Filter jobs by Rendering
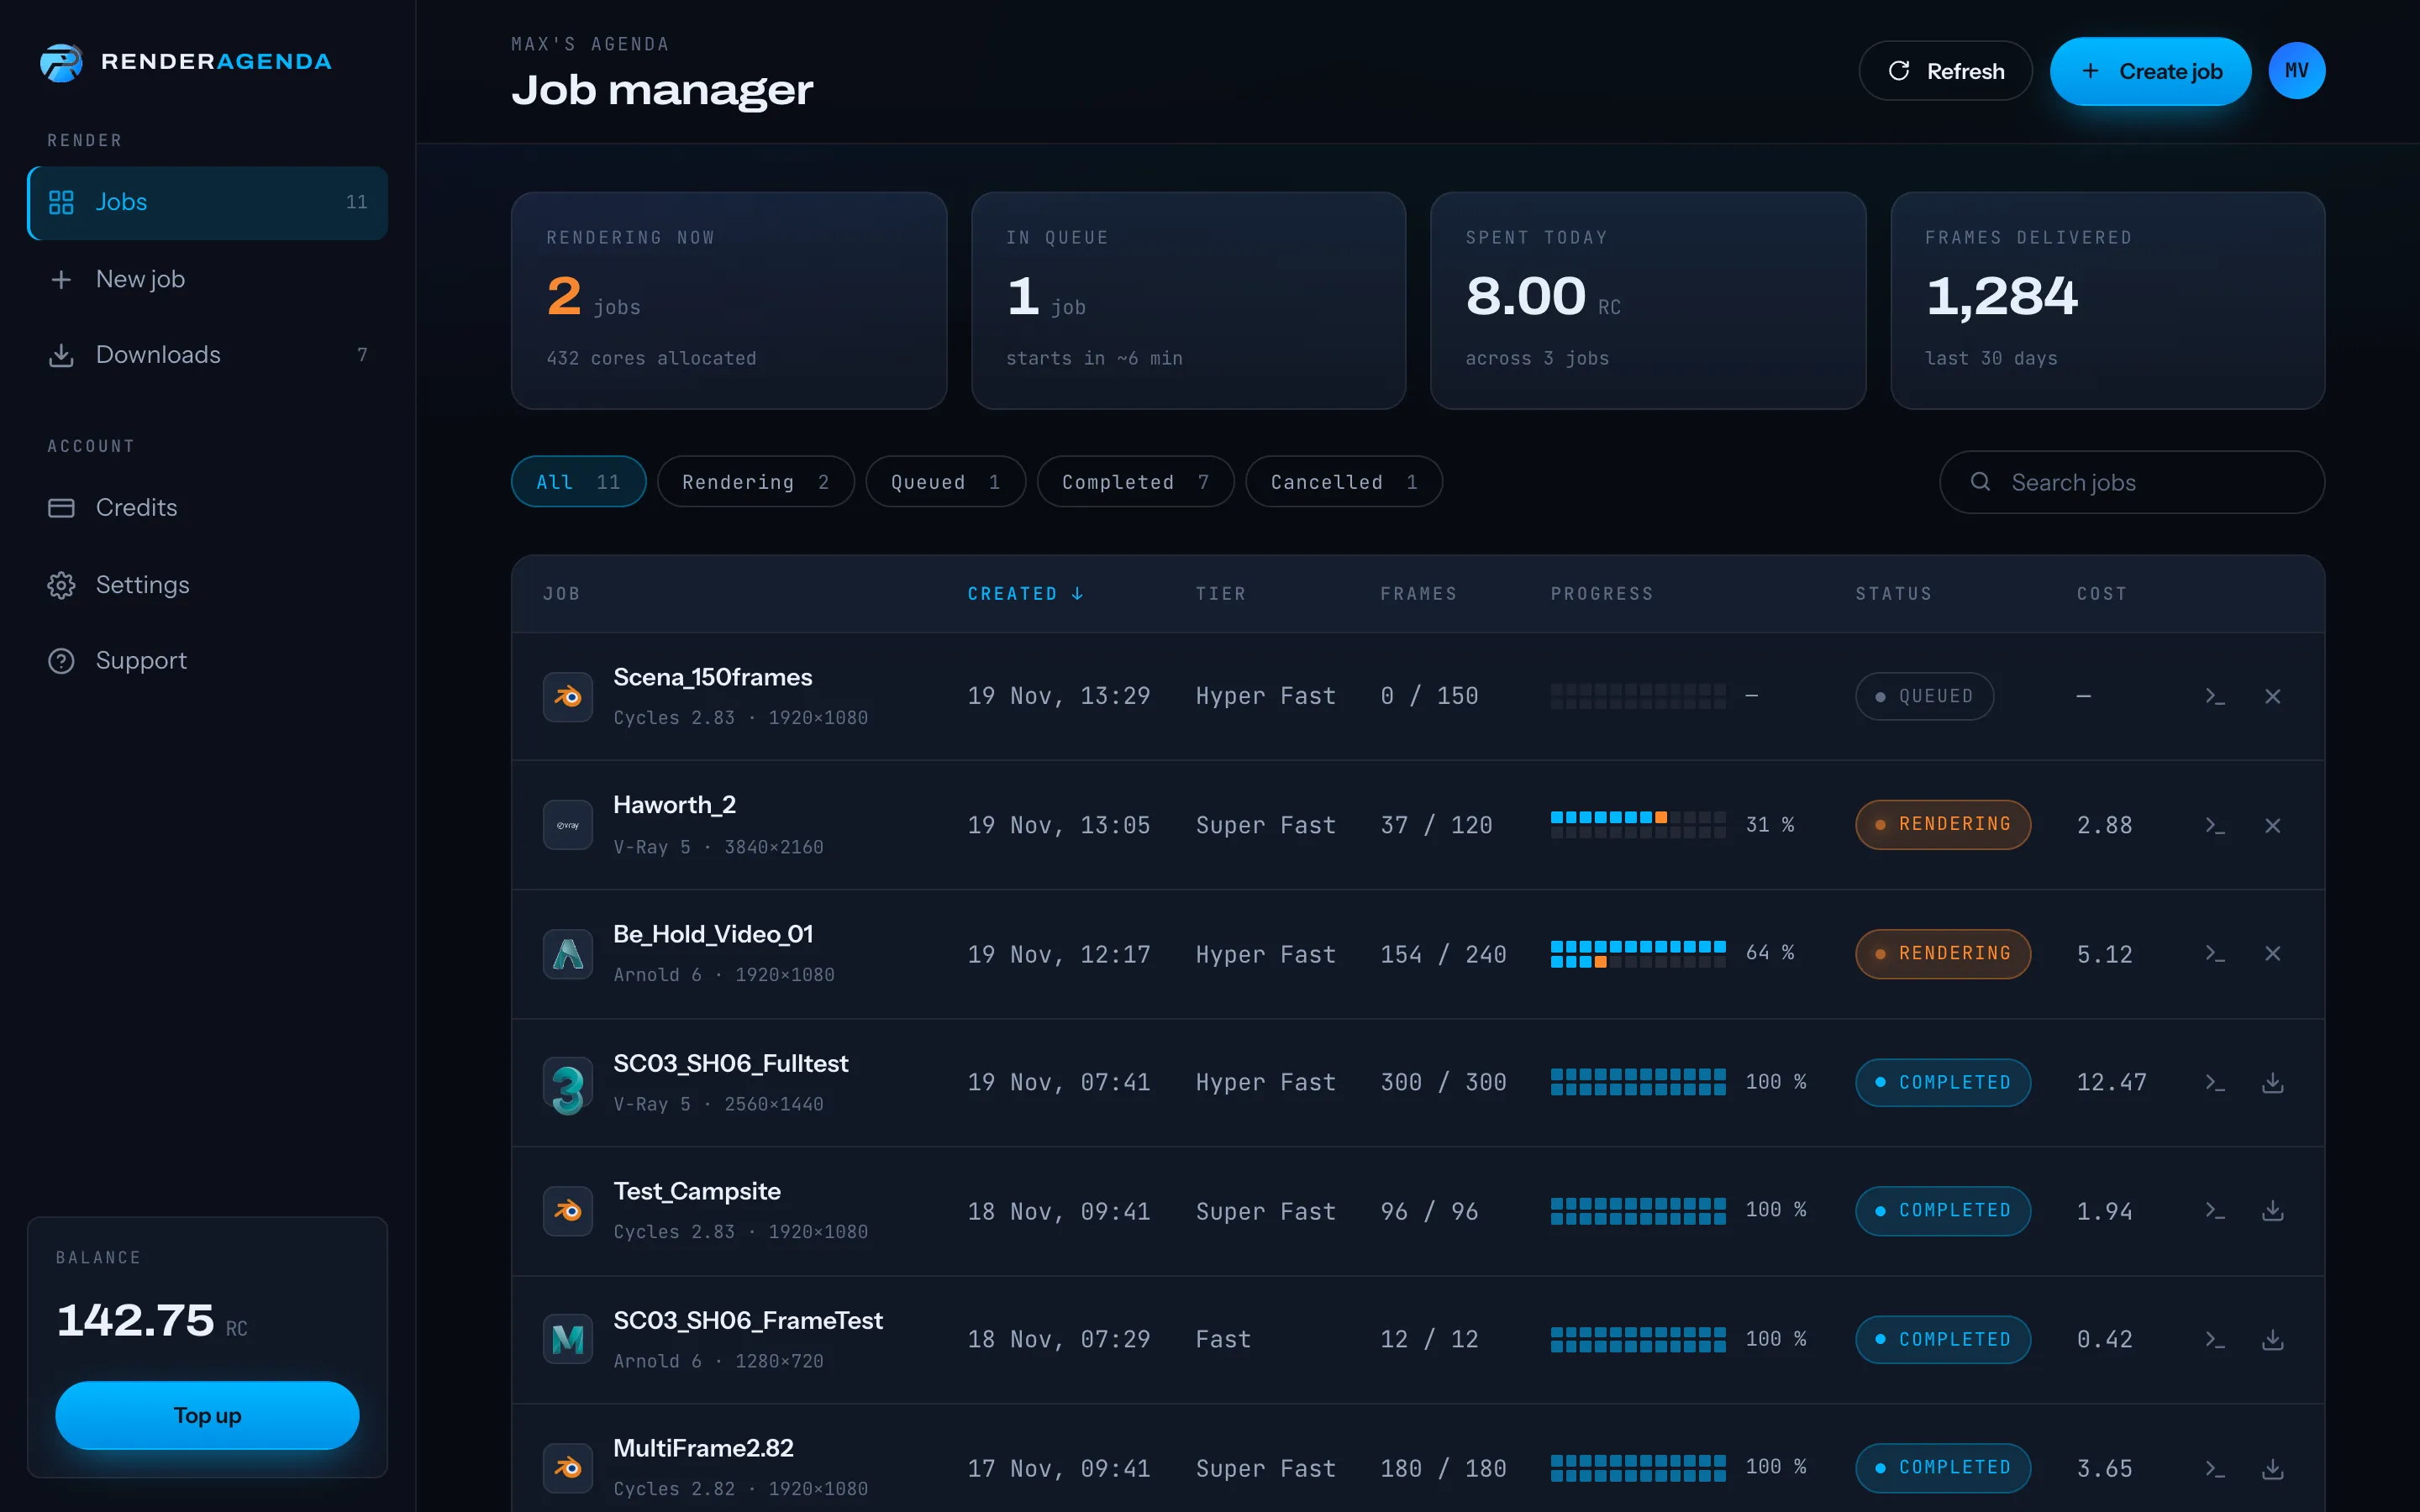Screen dimensions: 2420x1512 click(755, 482)
